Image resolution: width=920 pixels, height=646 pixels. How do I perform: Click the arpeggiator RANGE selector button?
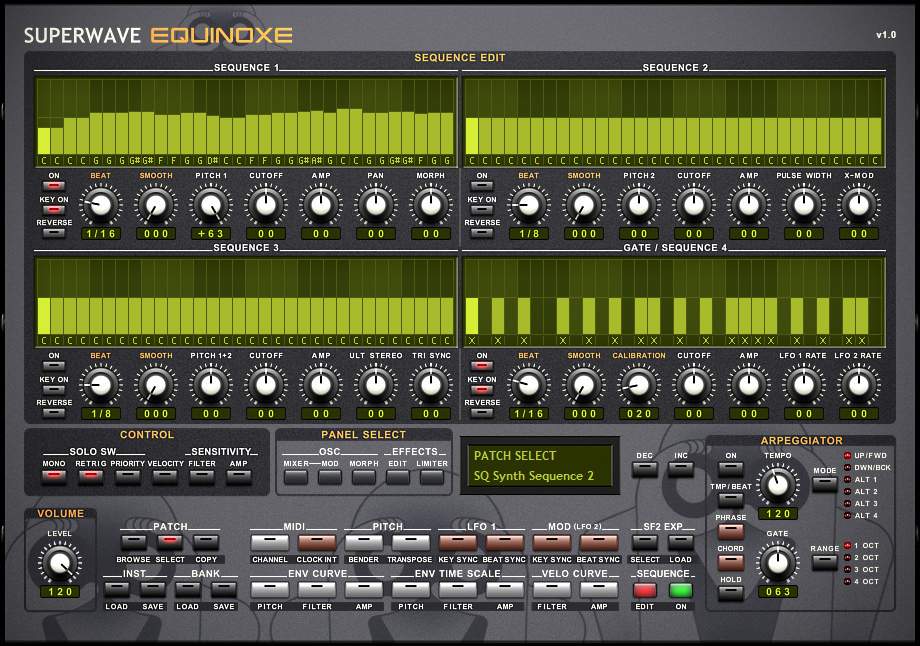tap(825, 562)
